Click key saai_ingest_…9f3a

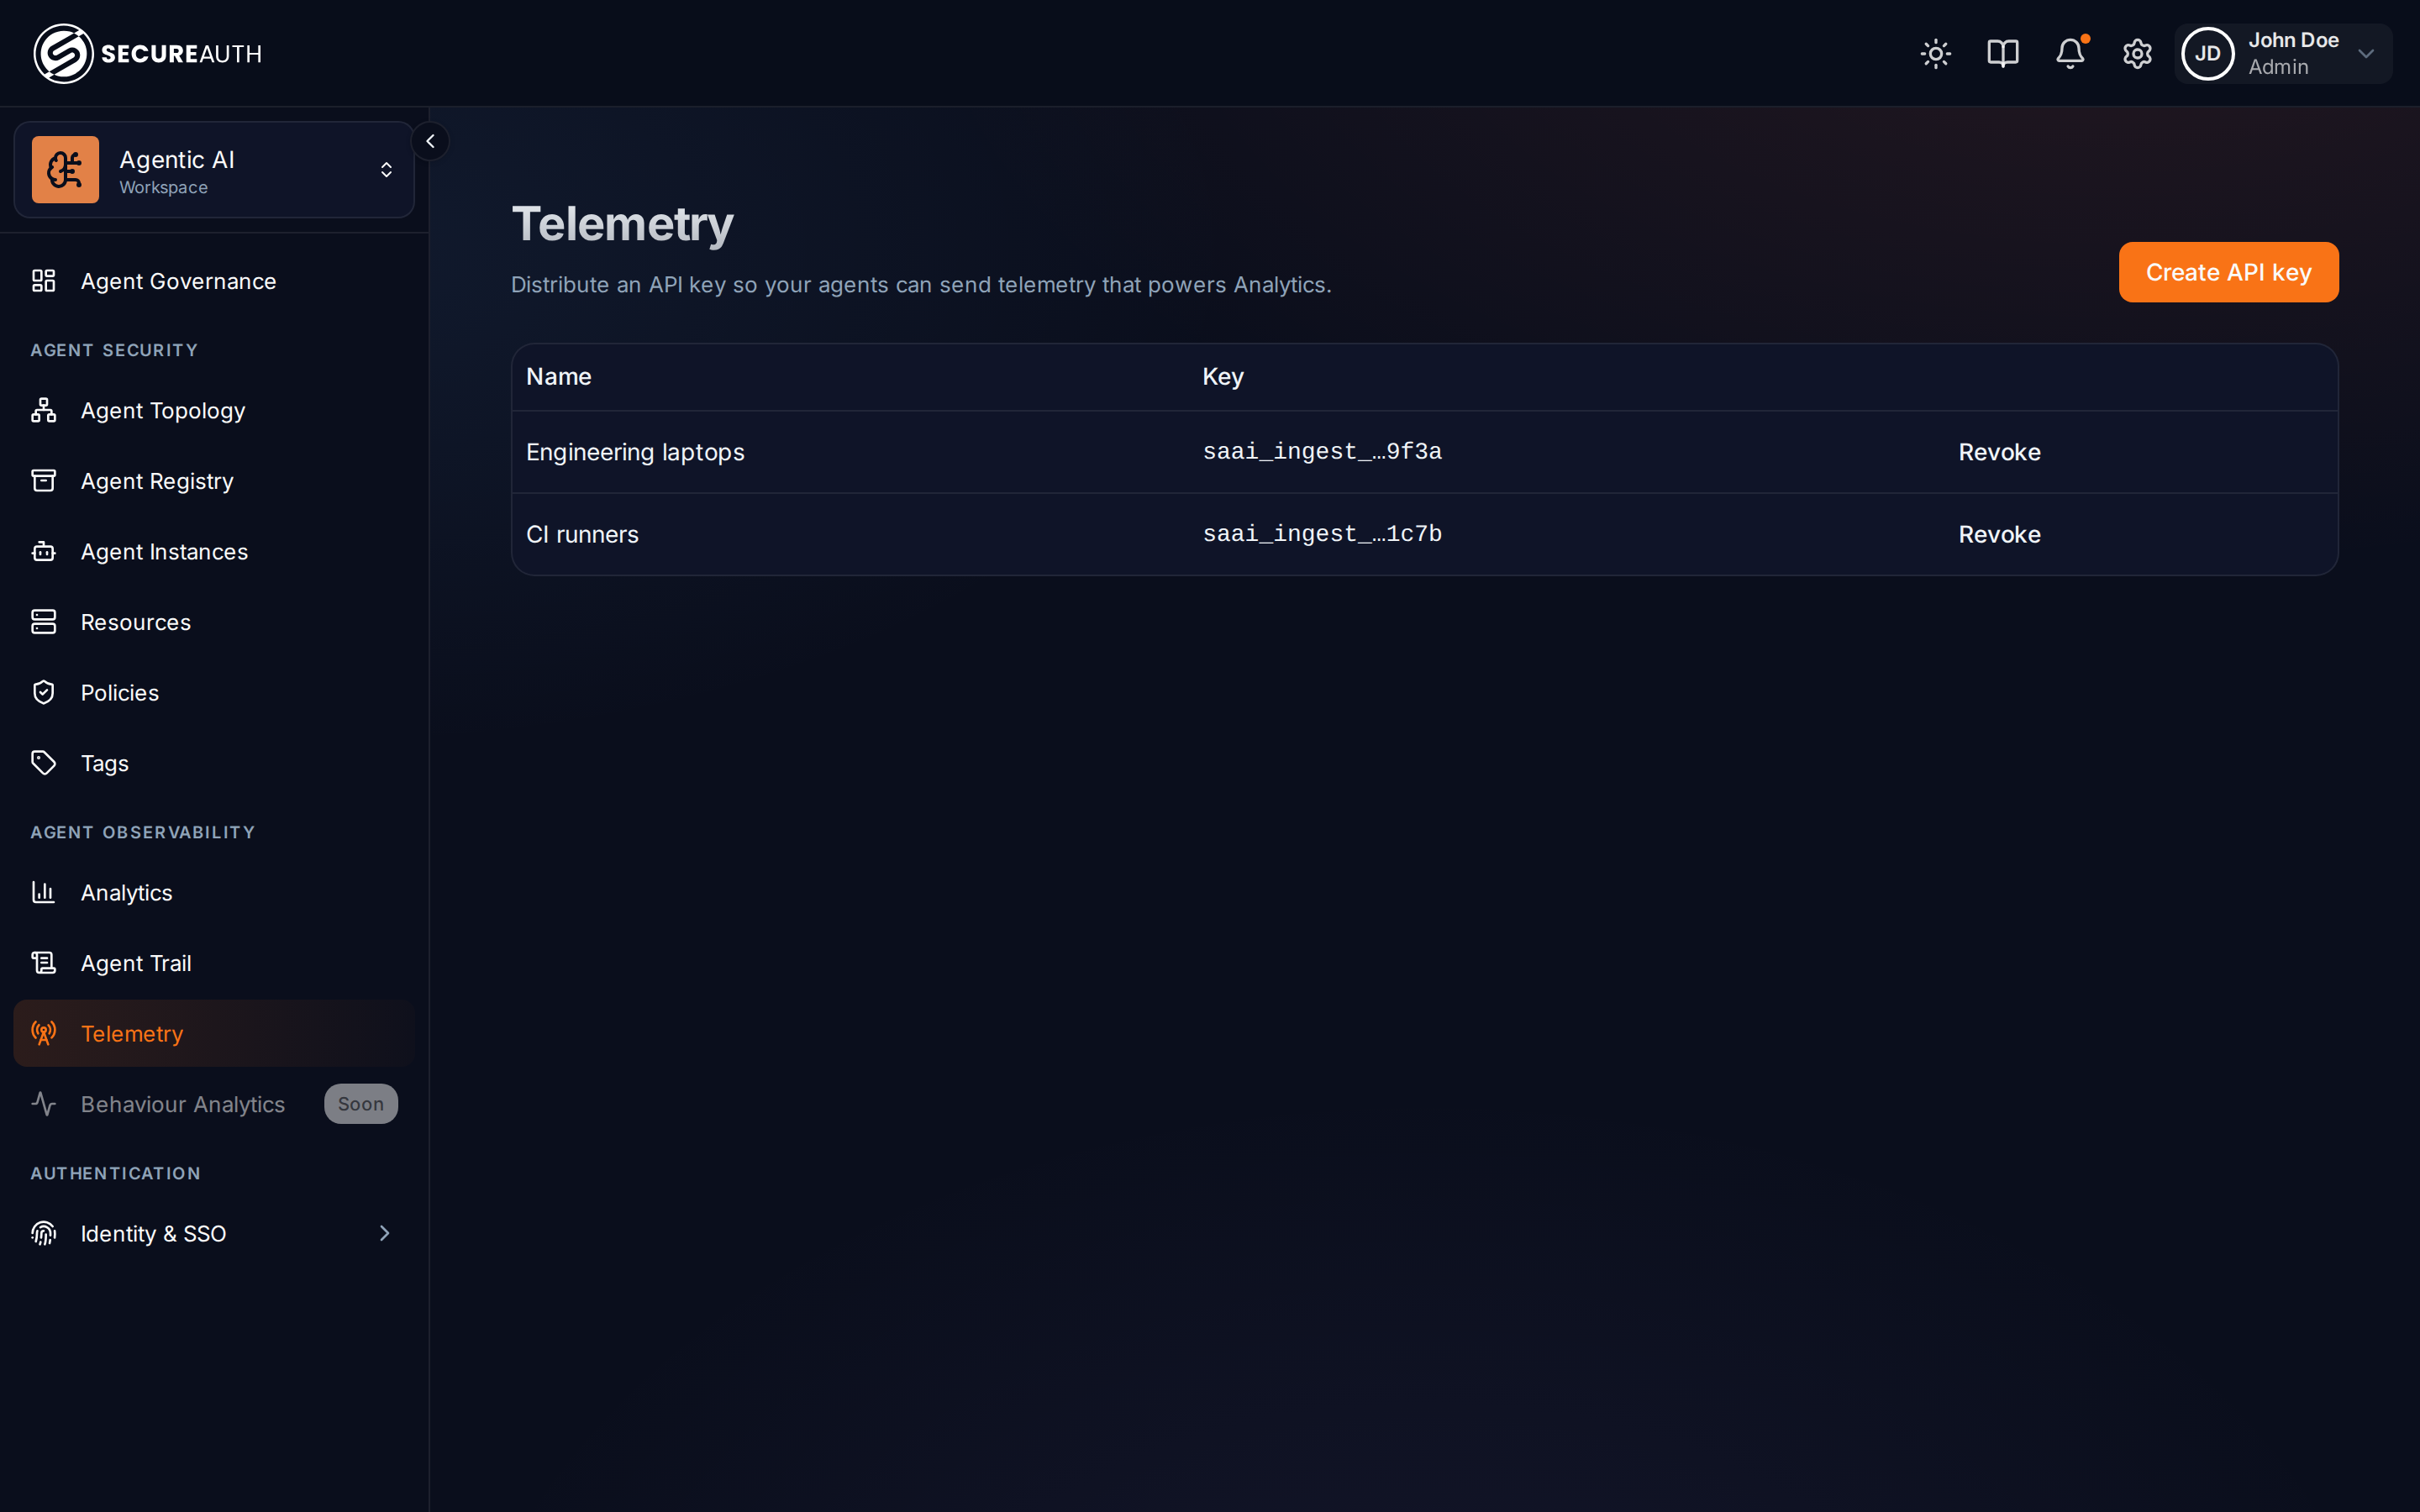(1322, 452)
